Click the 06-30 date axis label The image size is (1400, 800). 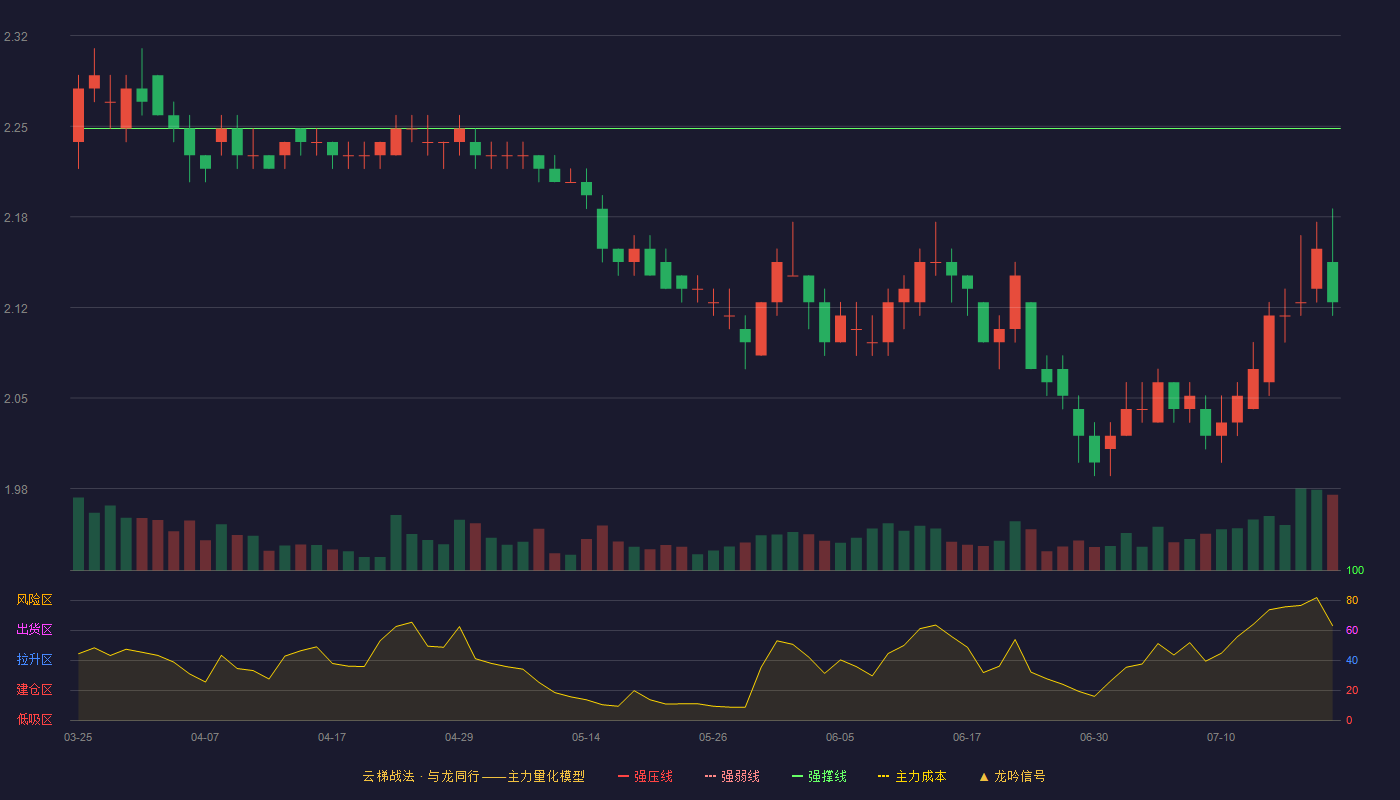(x=1094, y=737)
